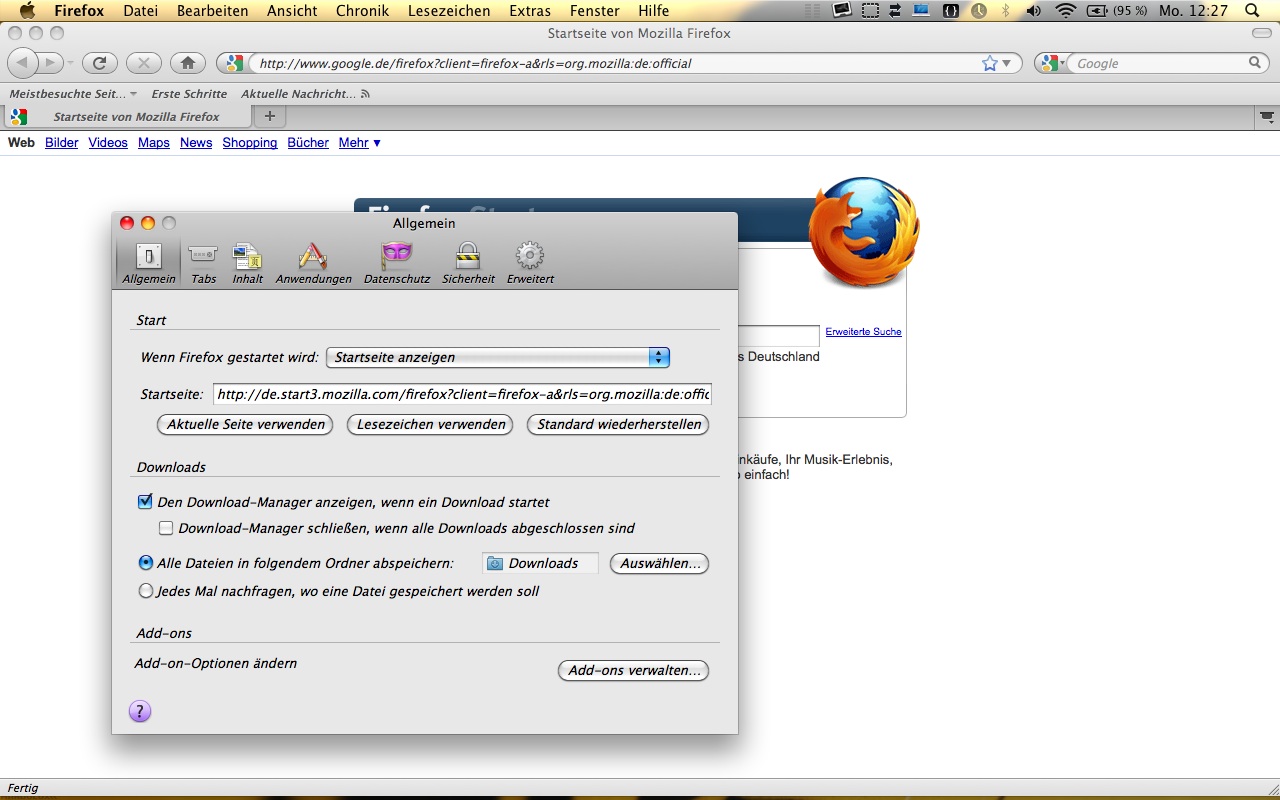Open the dropdown arrow beside the bookmark star
1280x800 pixels.
(x=1007, y=63)
